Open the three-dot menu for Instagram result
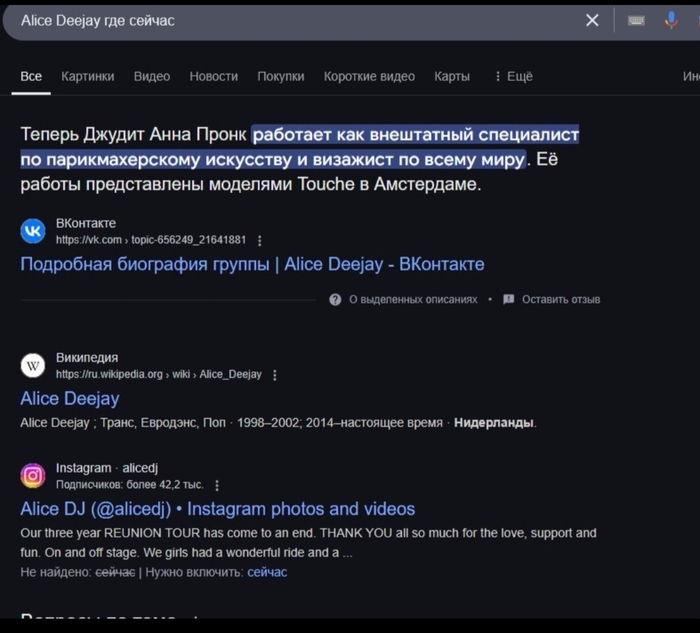The width and height of the screenshot is (700, 633). coord(217,485)
